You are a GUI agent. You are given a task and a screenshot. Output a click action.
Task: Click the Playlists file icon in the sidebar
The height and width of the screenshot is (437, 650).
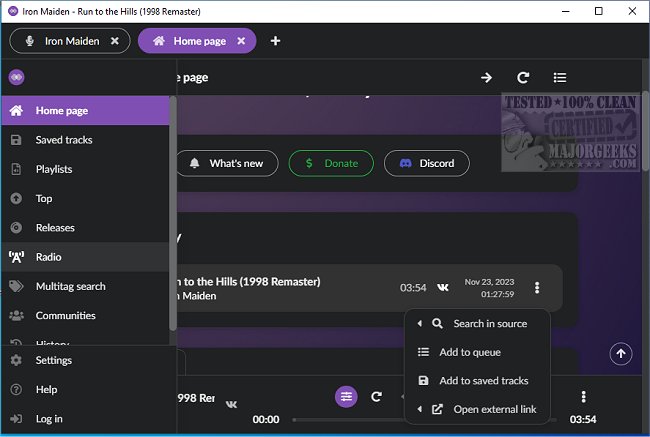(x=16, y=169)
